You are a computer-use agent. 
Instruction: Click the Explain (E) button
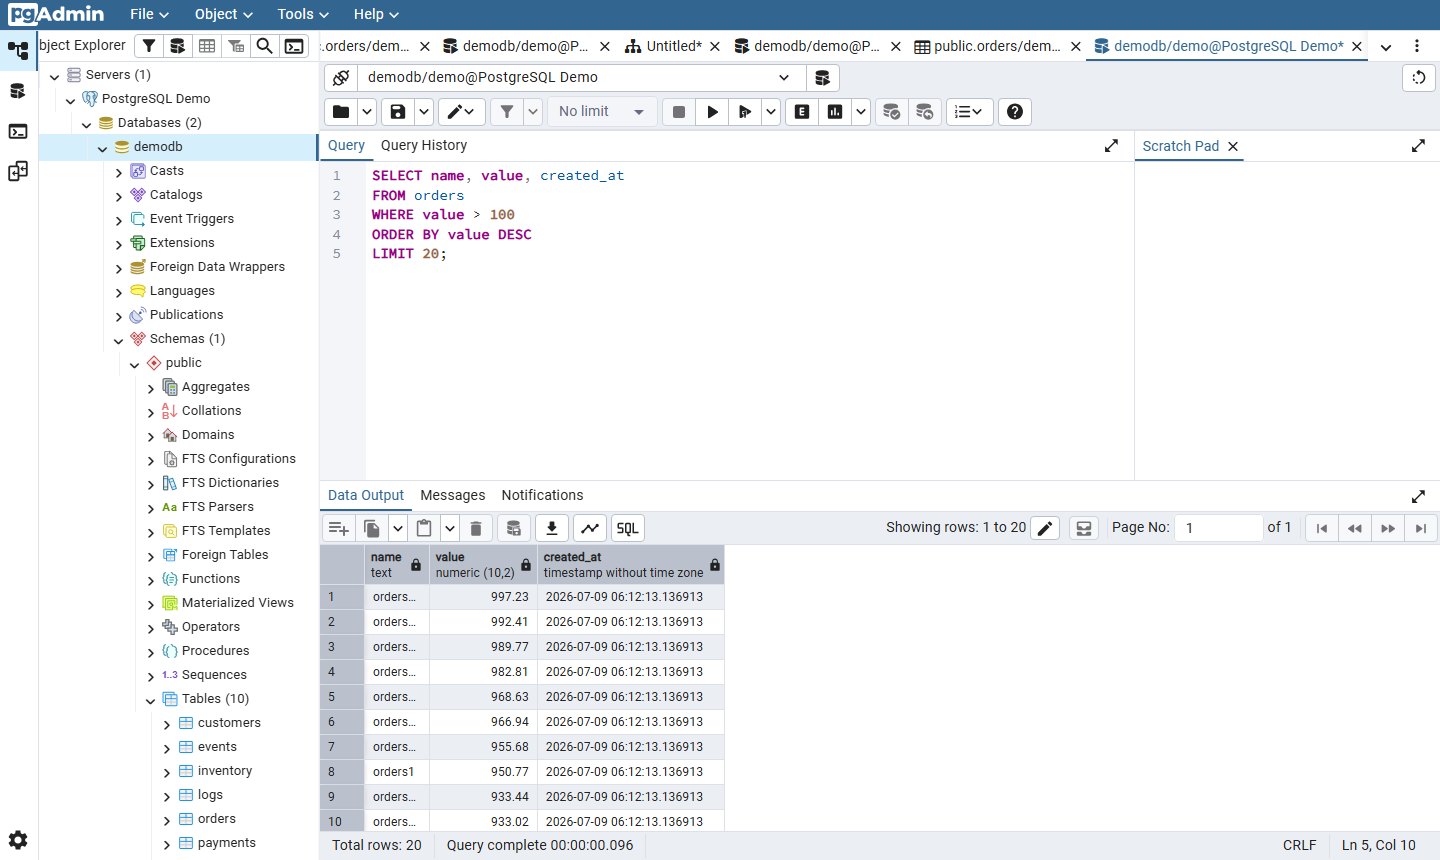[x=802, y=112]
